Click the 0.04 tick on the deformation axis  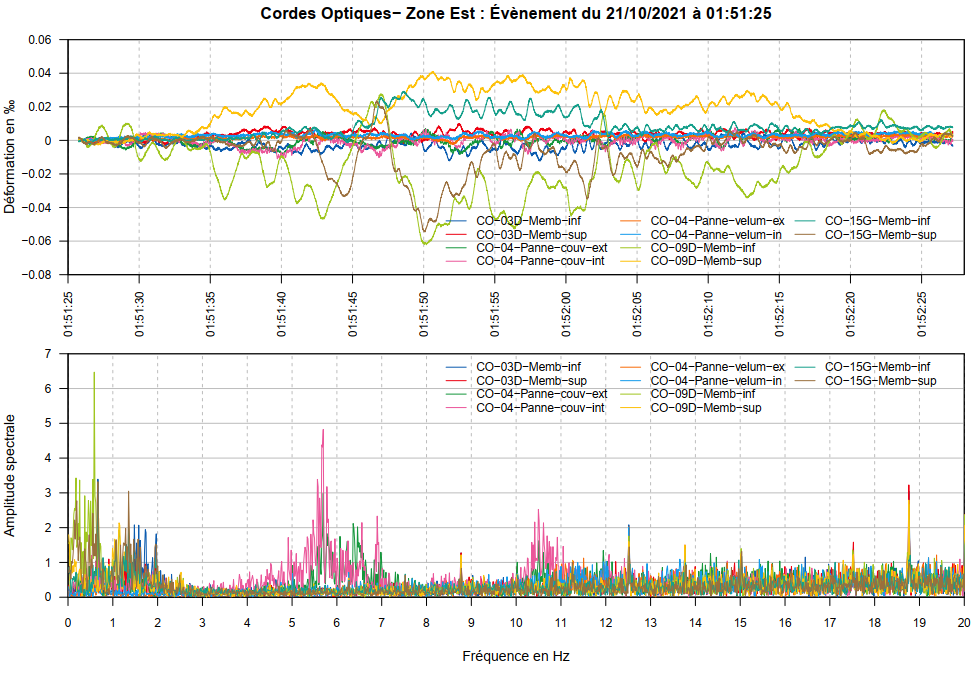[39, 73]
